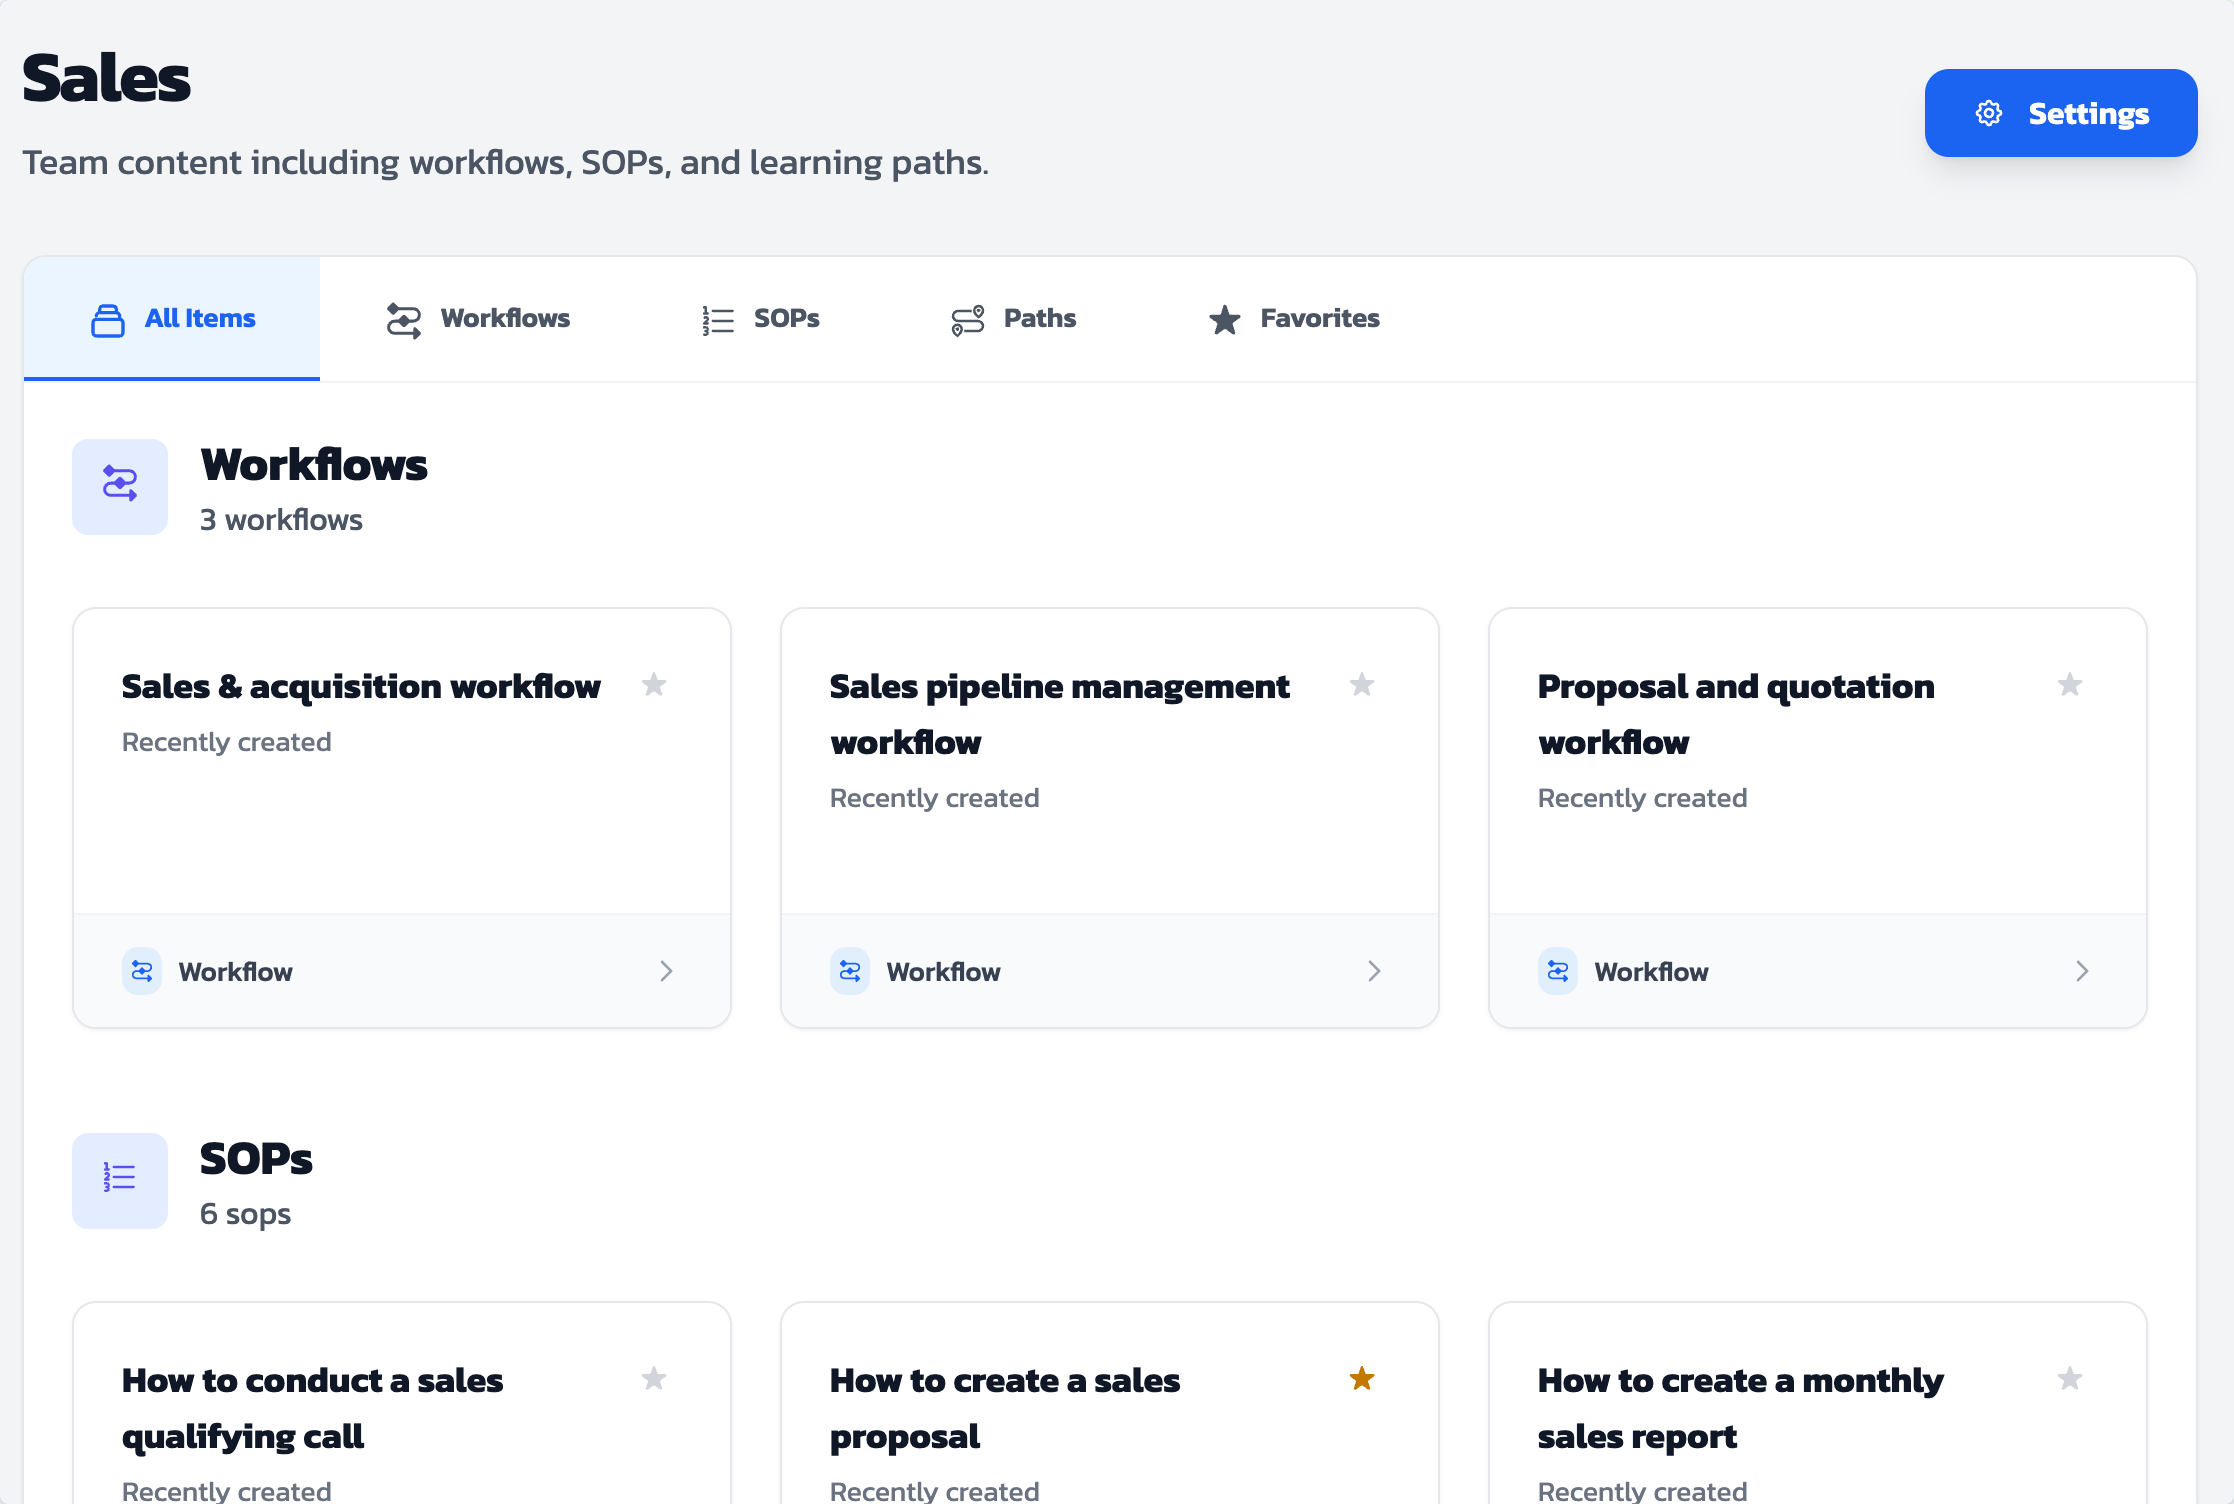Click 'Recently created' under Sales pipeline management workflow
Screen dimensions: 2234x1504
click(x=935, y=798)
